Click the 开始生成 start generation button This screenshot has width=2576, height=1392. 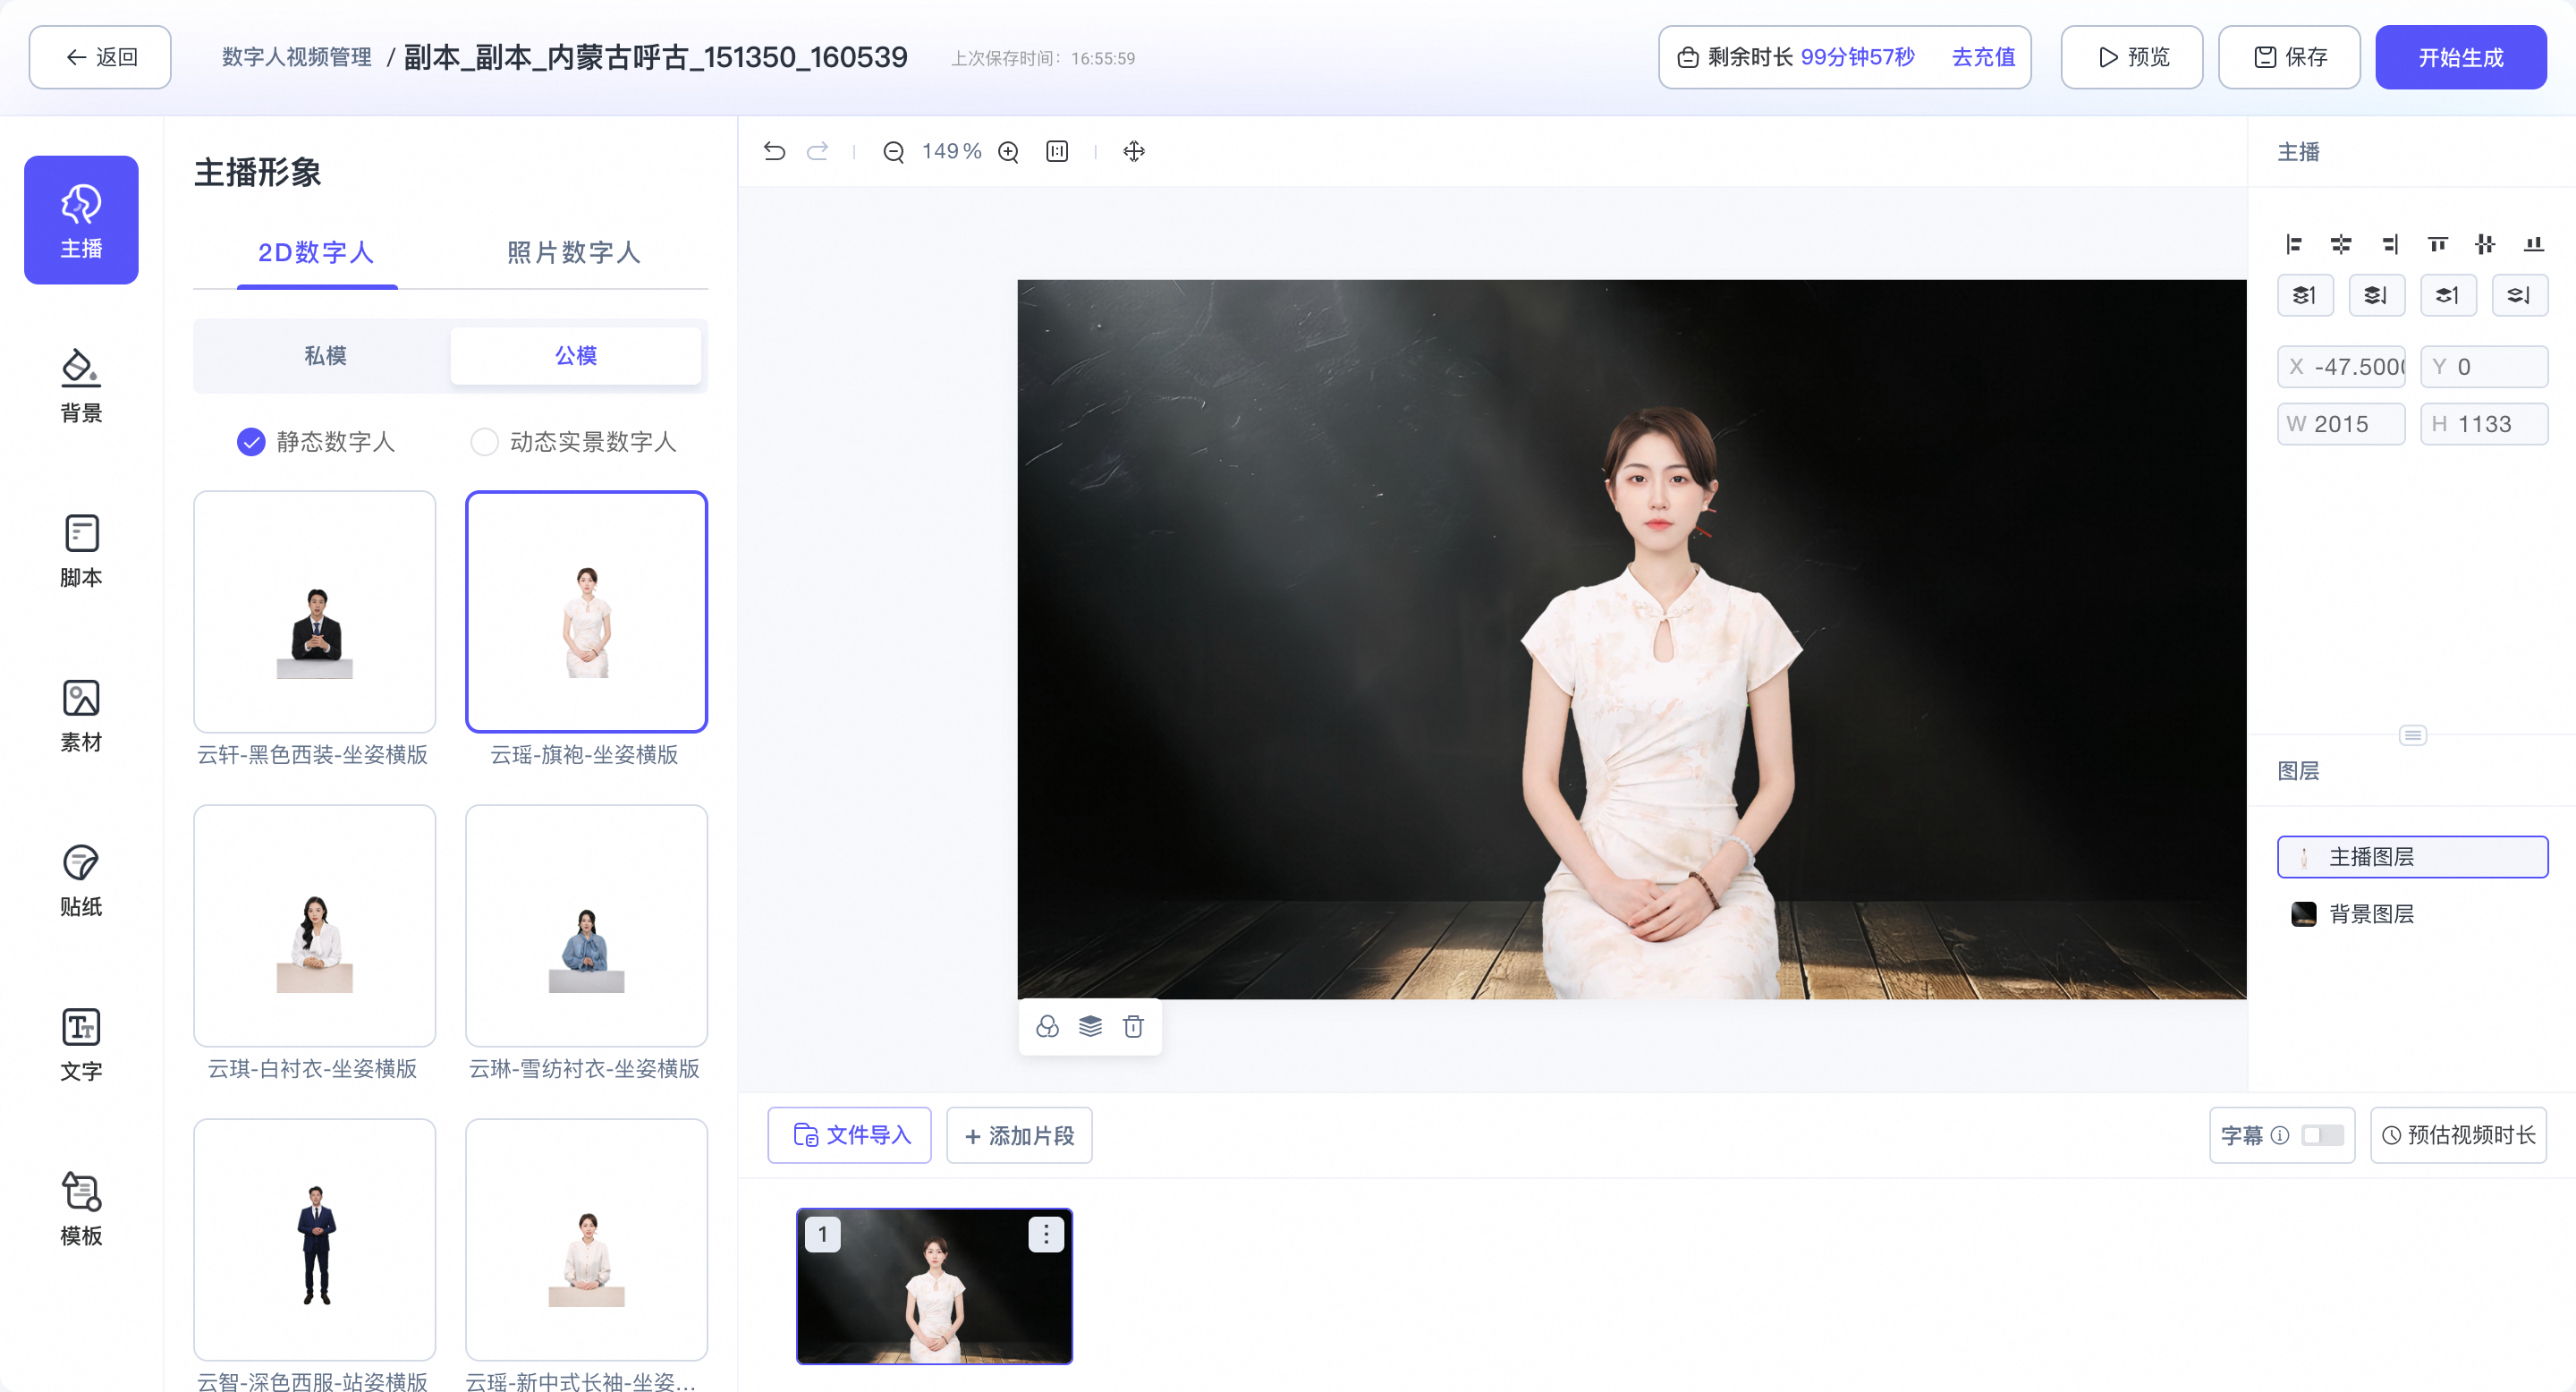2461,57
